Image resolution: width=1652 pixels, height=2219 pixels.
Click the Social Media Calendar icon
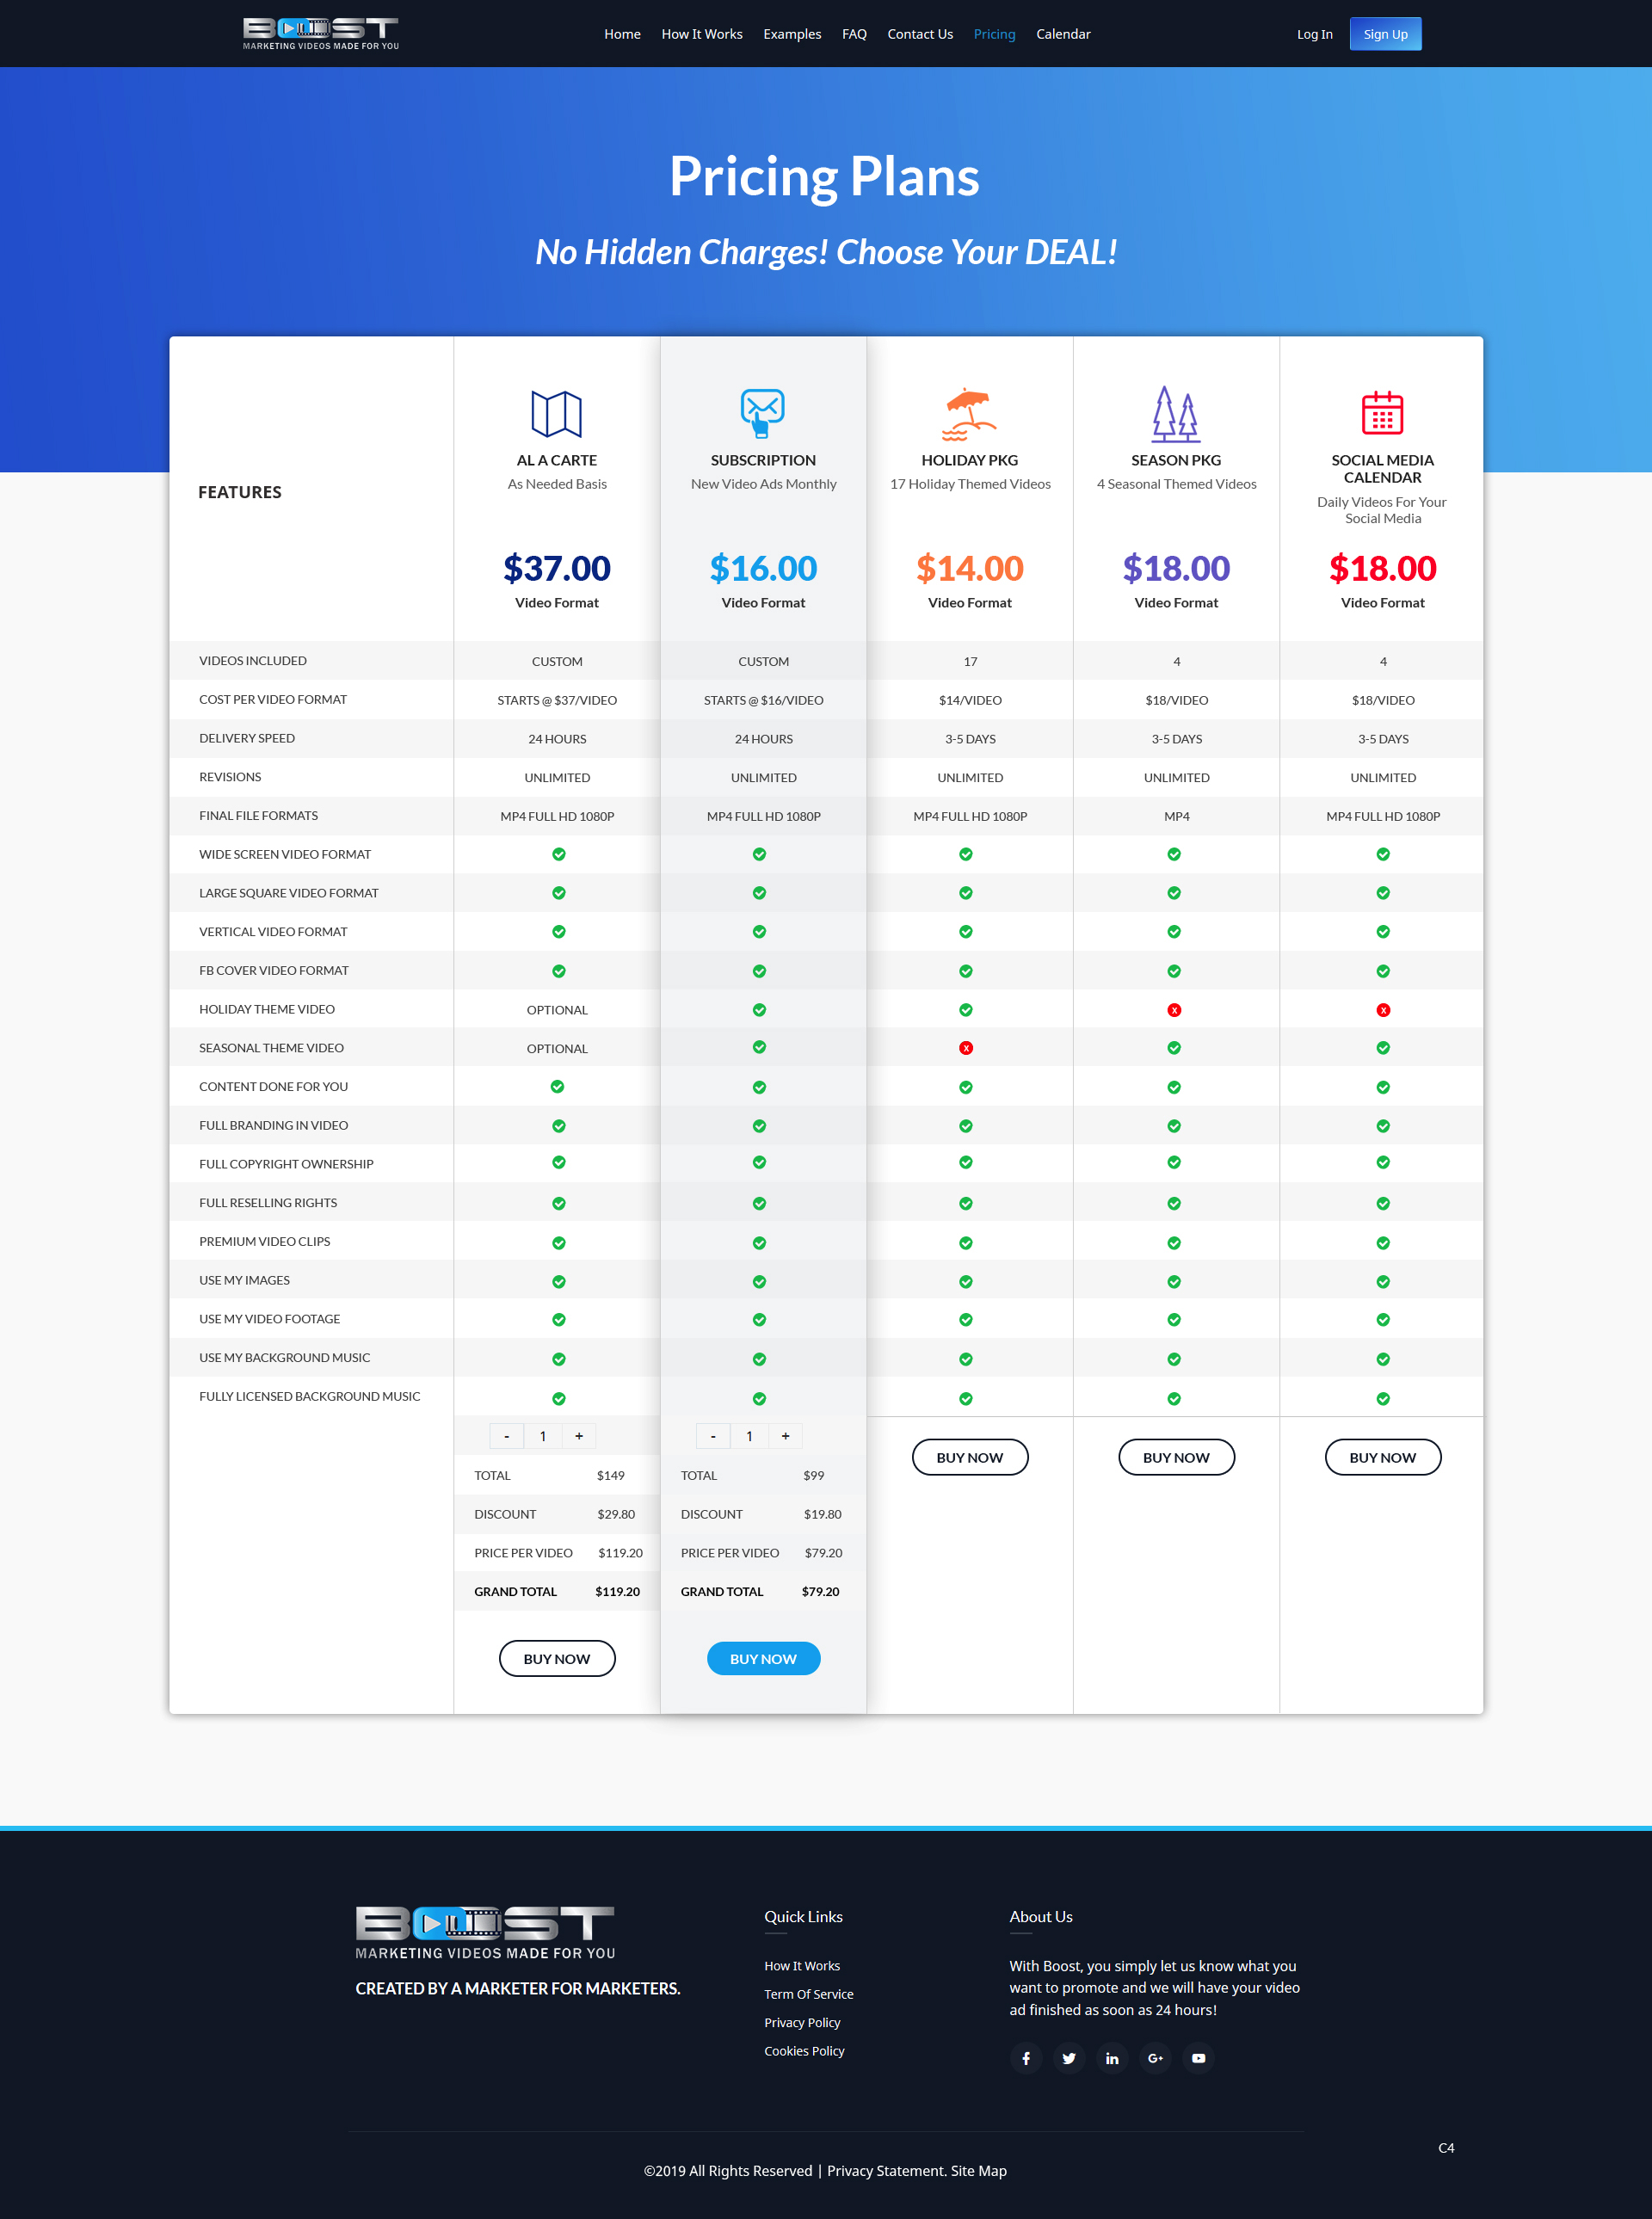[1382, 413]
